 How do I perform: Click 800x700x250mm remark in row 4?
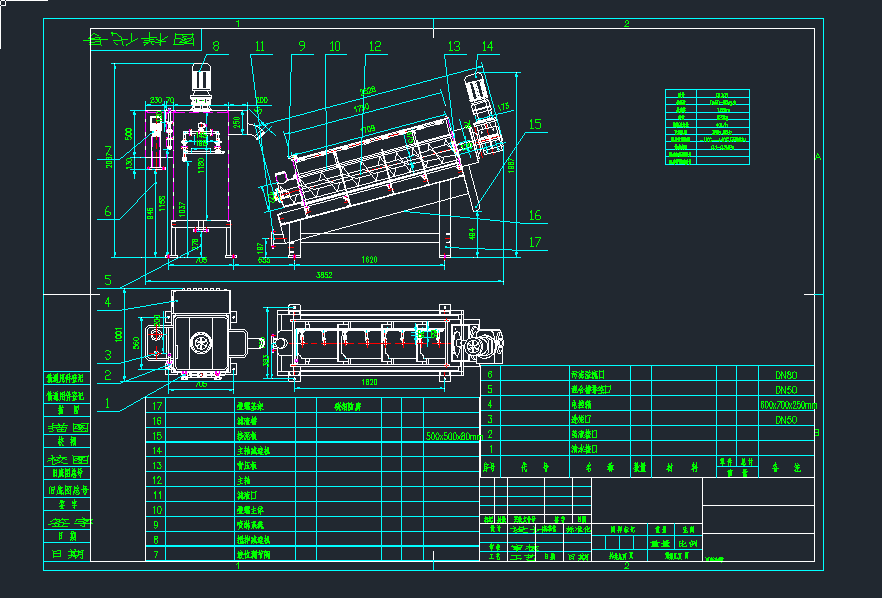pos(788,405)
